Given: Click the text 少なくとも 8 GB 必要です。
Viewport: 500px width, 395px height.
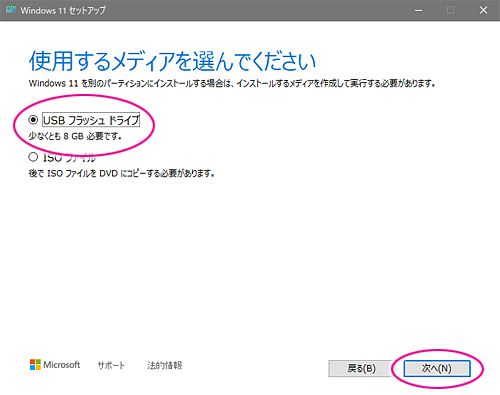Looking at the screenshot, I should pos(75,136).
